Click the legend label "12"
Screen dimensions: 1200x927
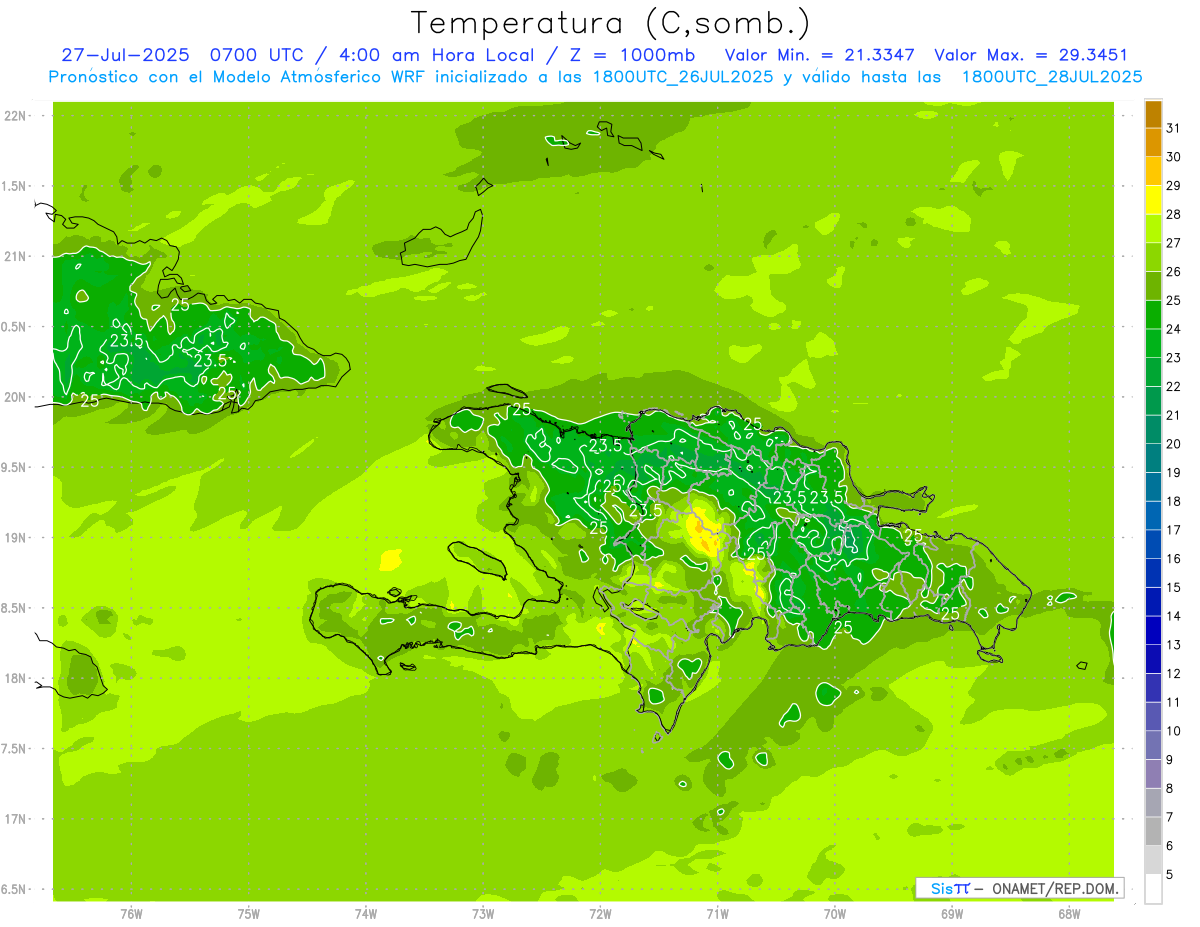click(x=1174, y=674)
